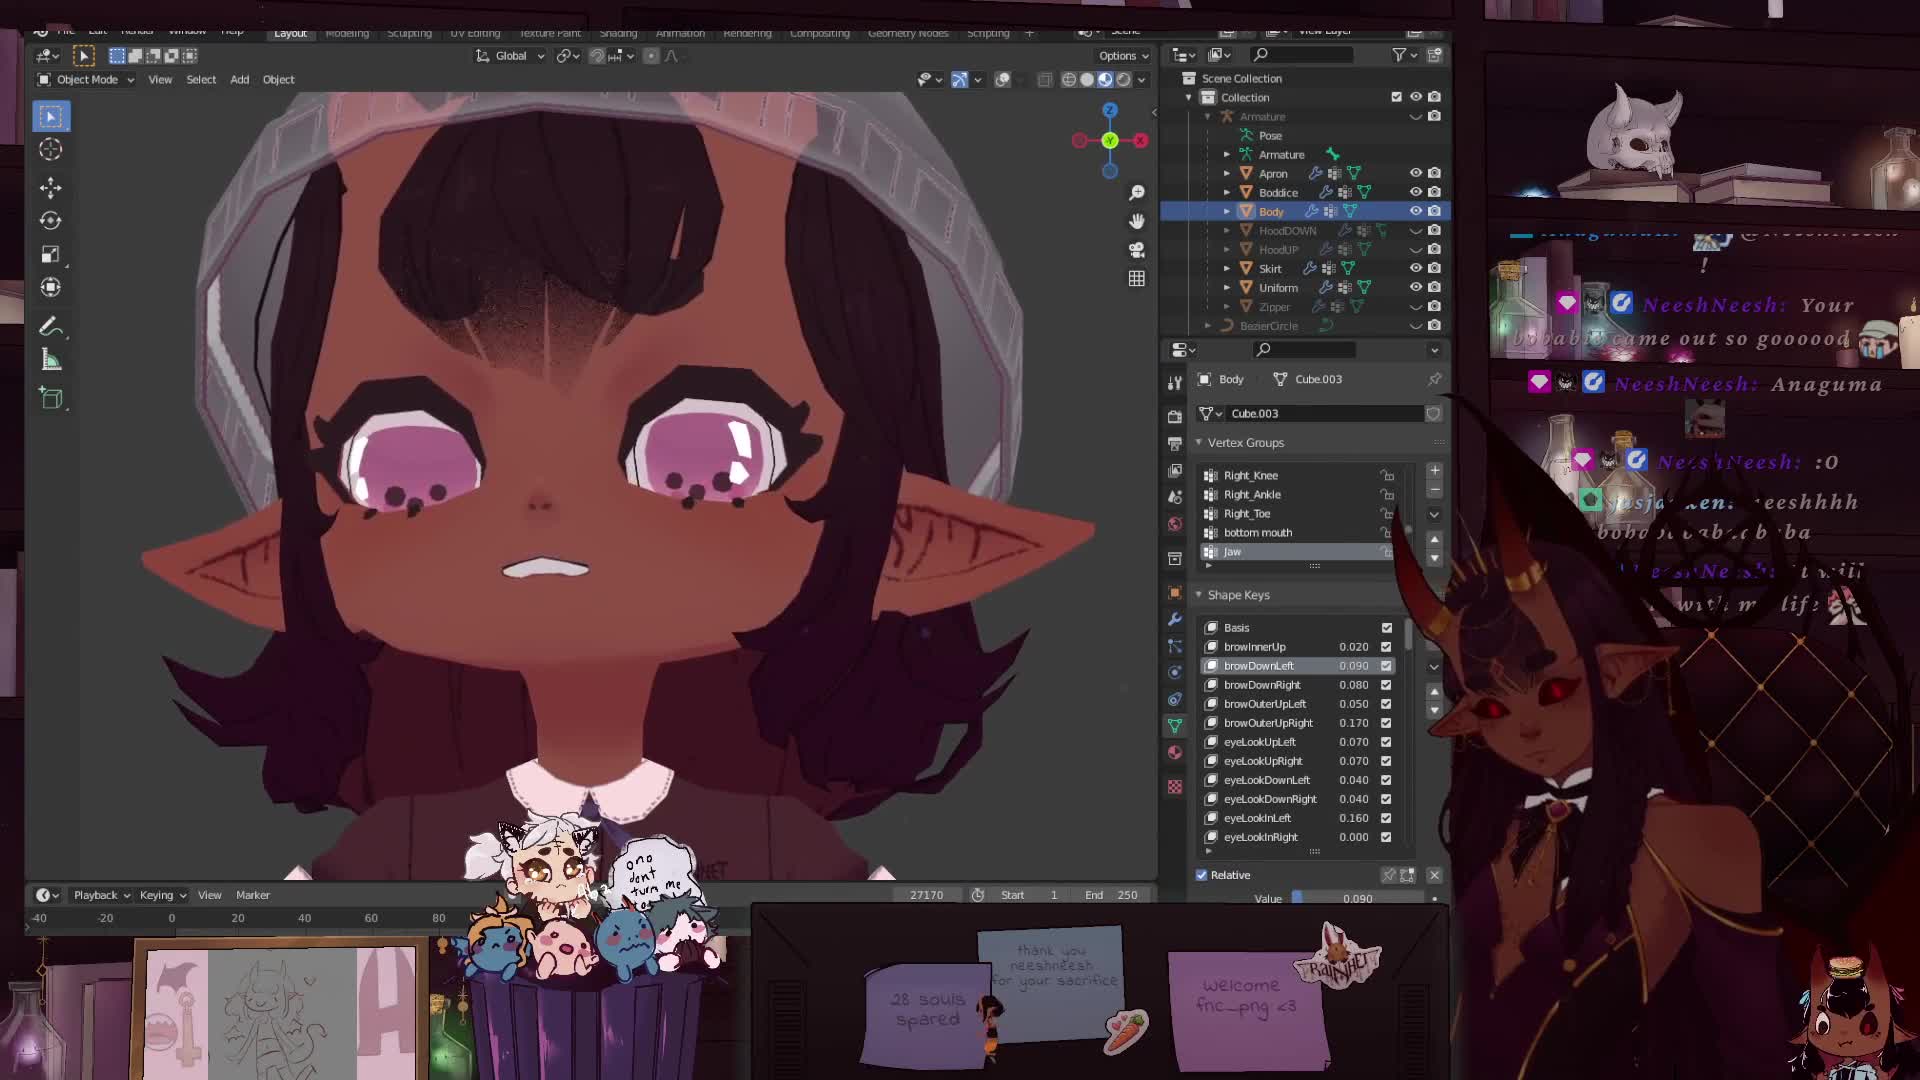1920x1080 pixels.
Task: Select the Cursor tool
Action: (51, 150)
